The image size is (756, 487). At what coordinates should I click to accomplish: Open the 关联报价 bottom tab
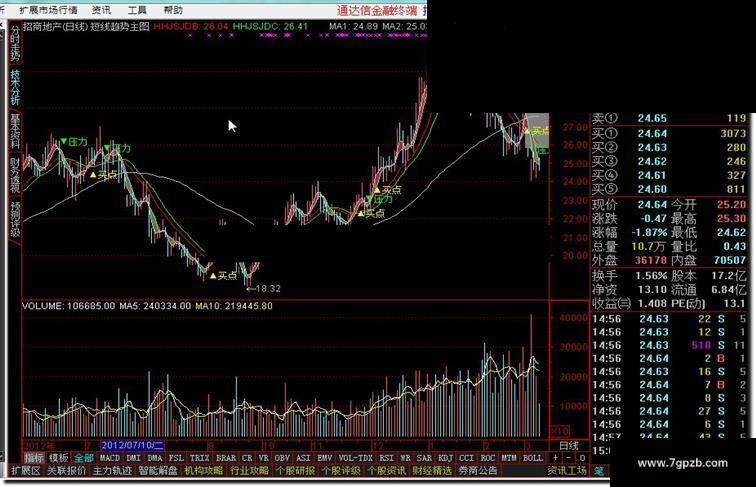pos(66,471)
